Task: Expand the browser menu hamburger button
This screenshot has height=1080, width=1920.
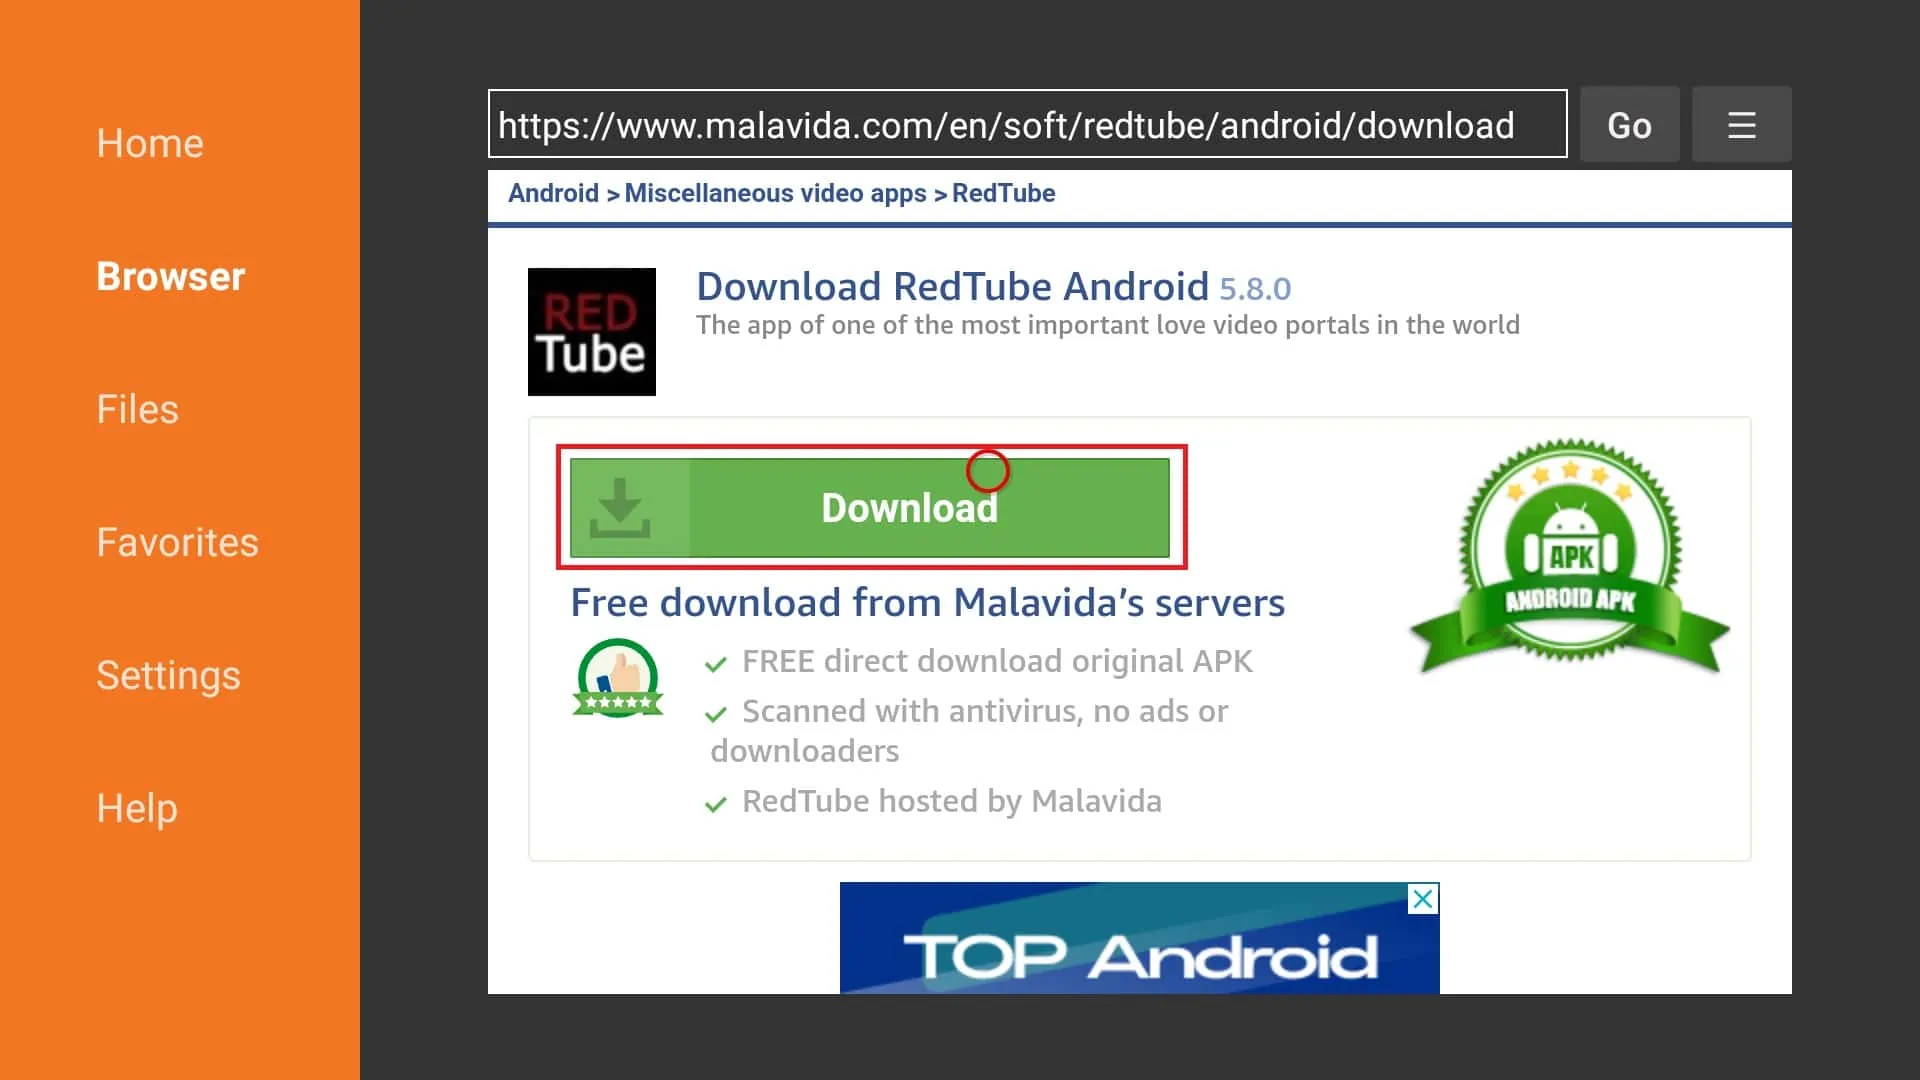Action: pyautogui.click(x=1741, y=124)
